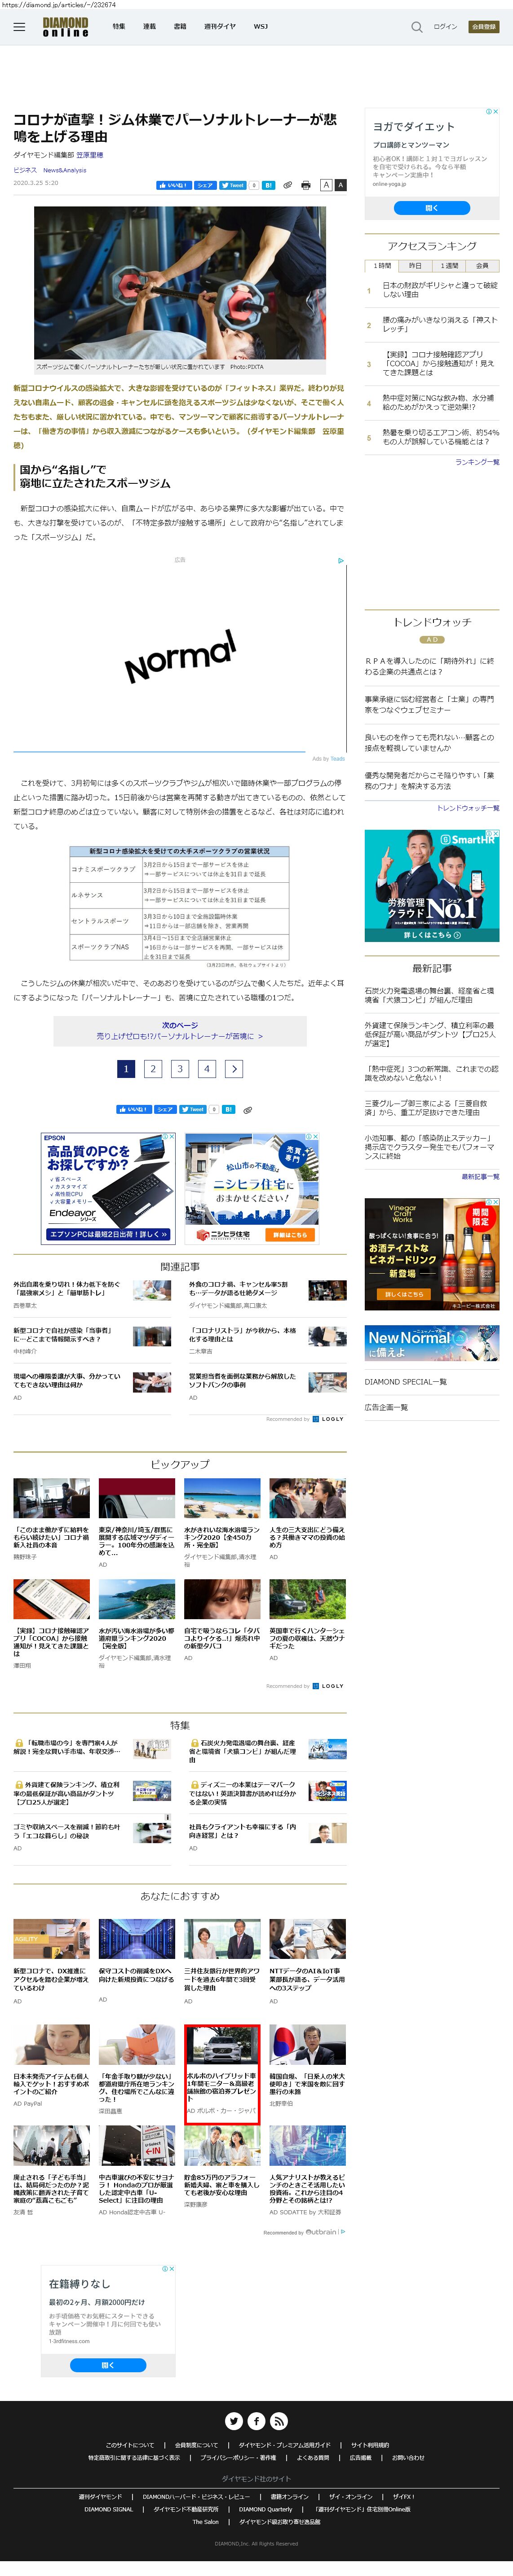Screen dimensions: 513x2576
Task: Open the gym bench-press article photo
Action: coord(180,283)
